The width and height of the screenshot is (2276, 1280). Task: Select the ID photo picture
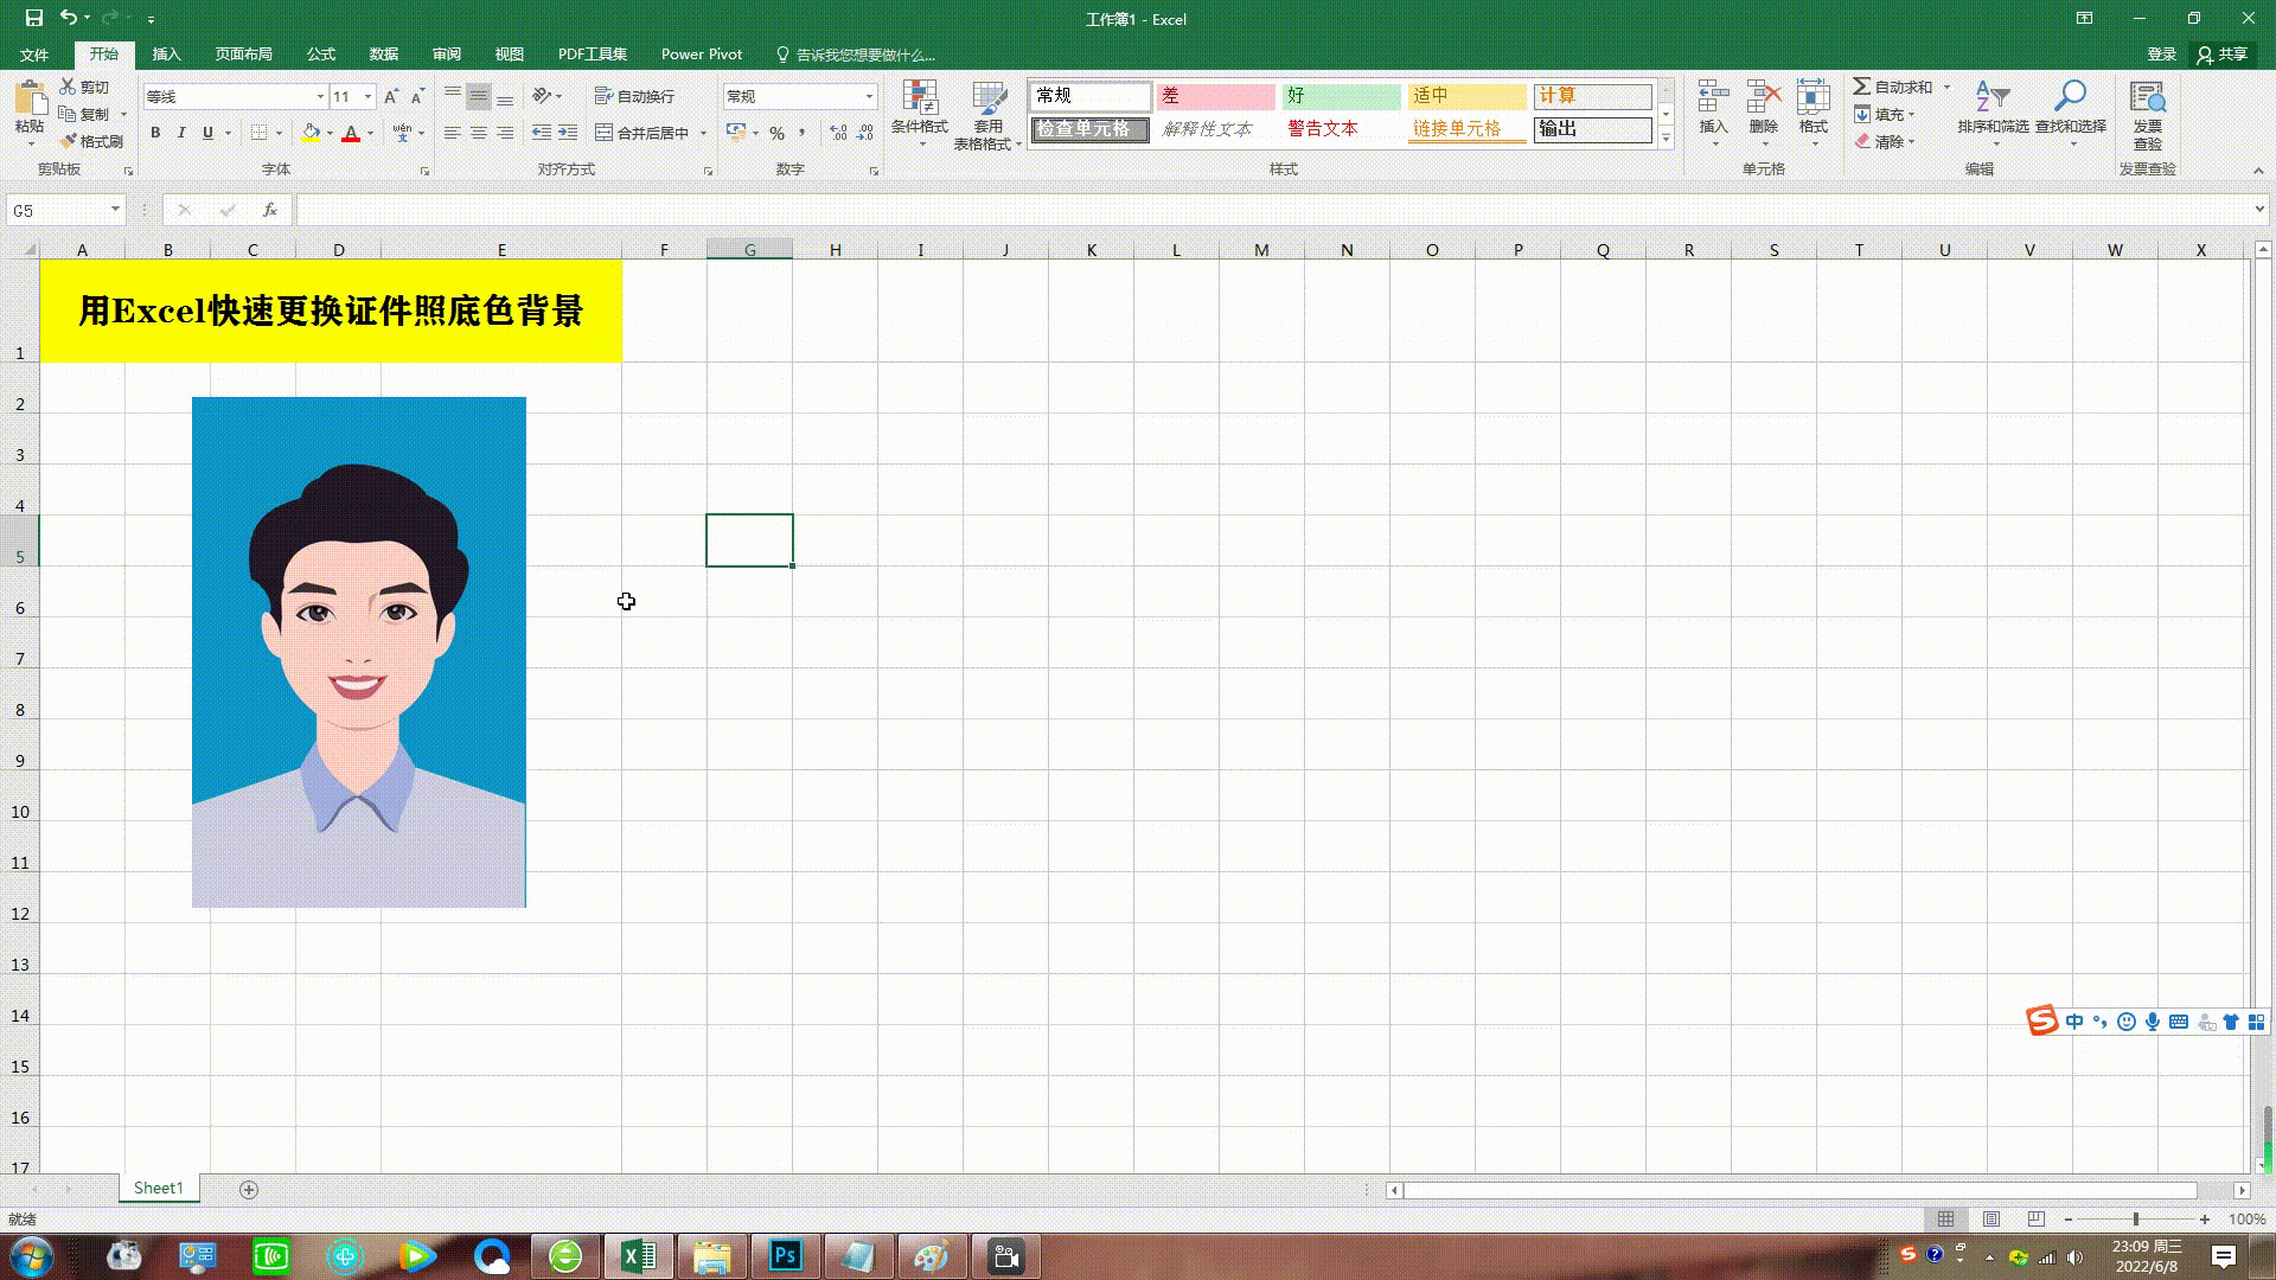pyautogui.click(x=359, y=652)
